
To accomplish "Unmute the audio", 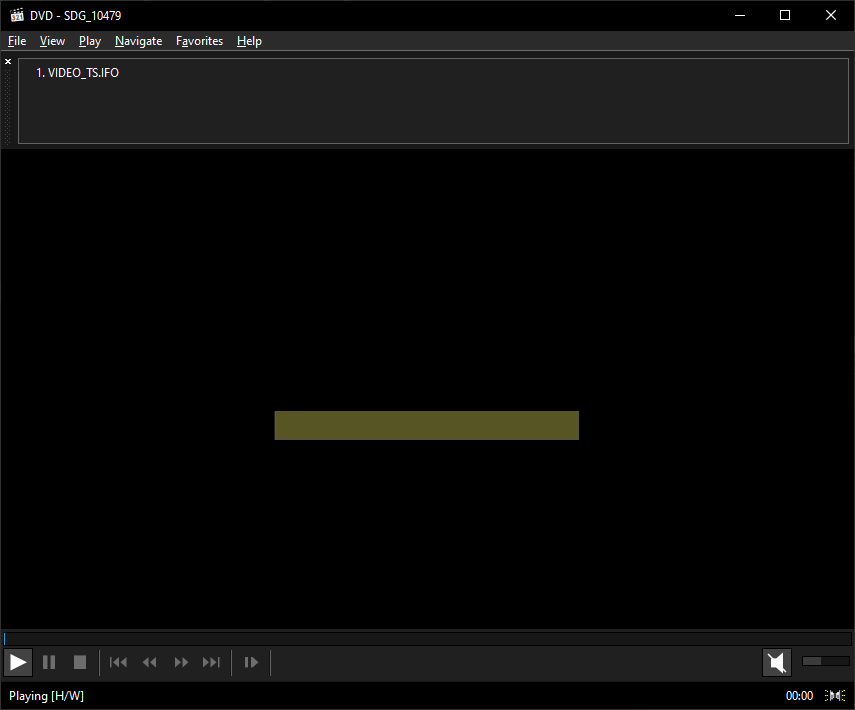I will click(x=776, y=662).
